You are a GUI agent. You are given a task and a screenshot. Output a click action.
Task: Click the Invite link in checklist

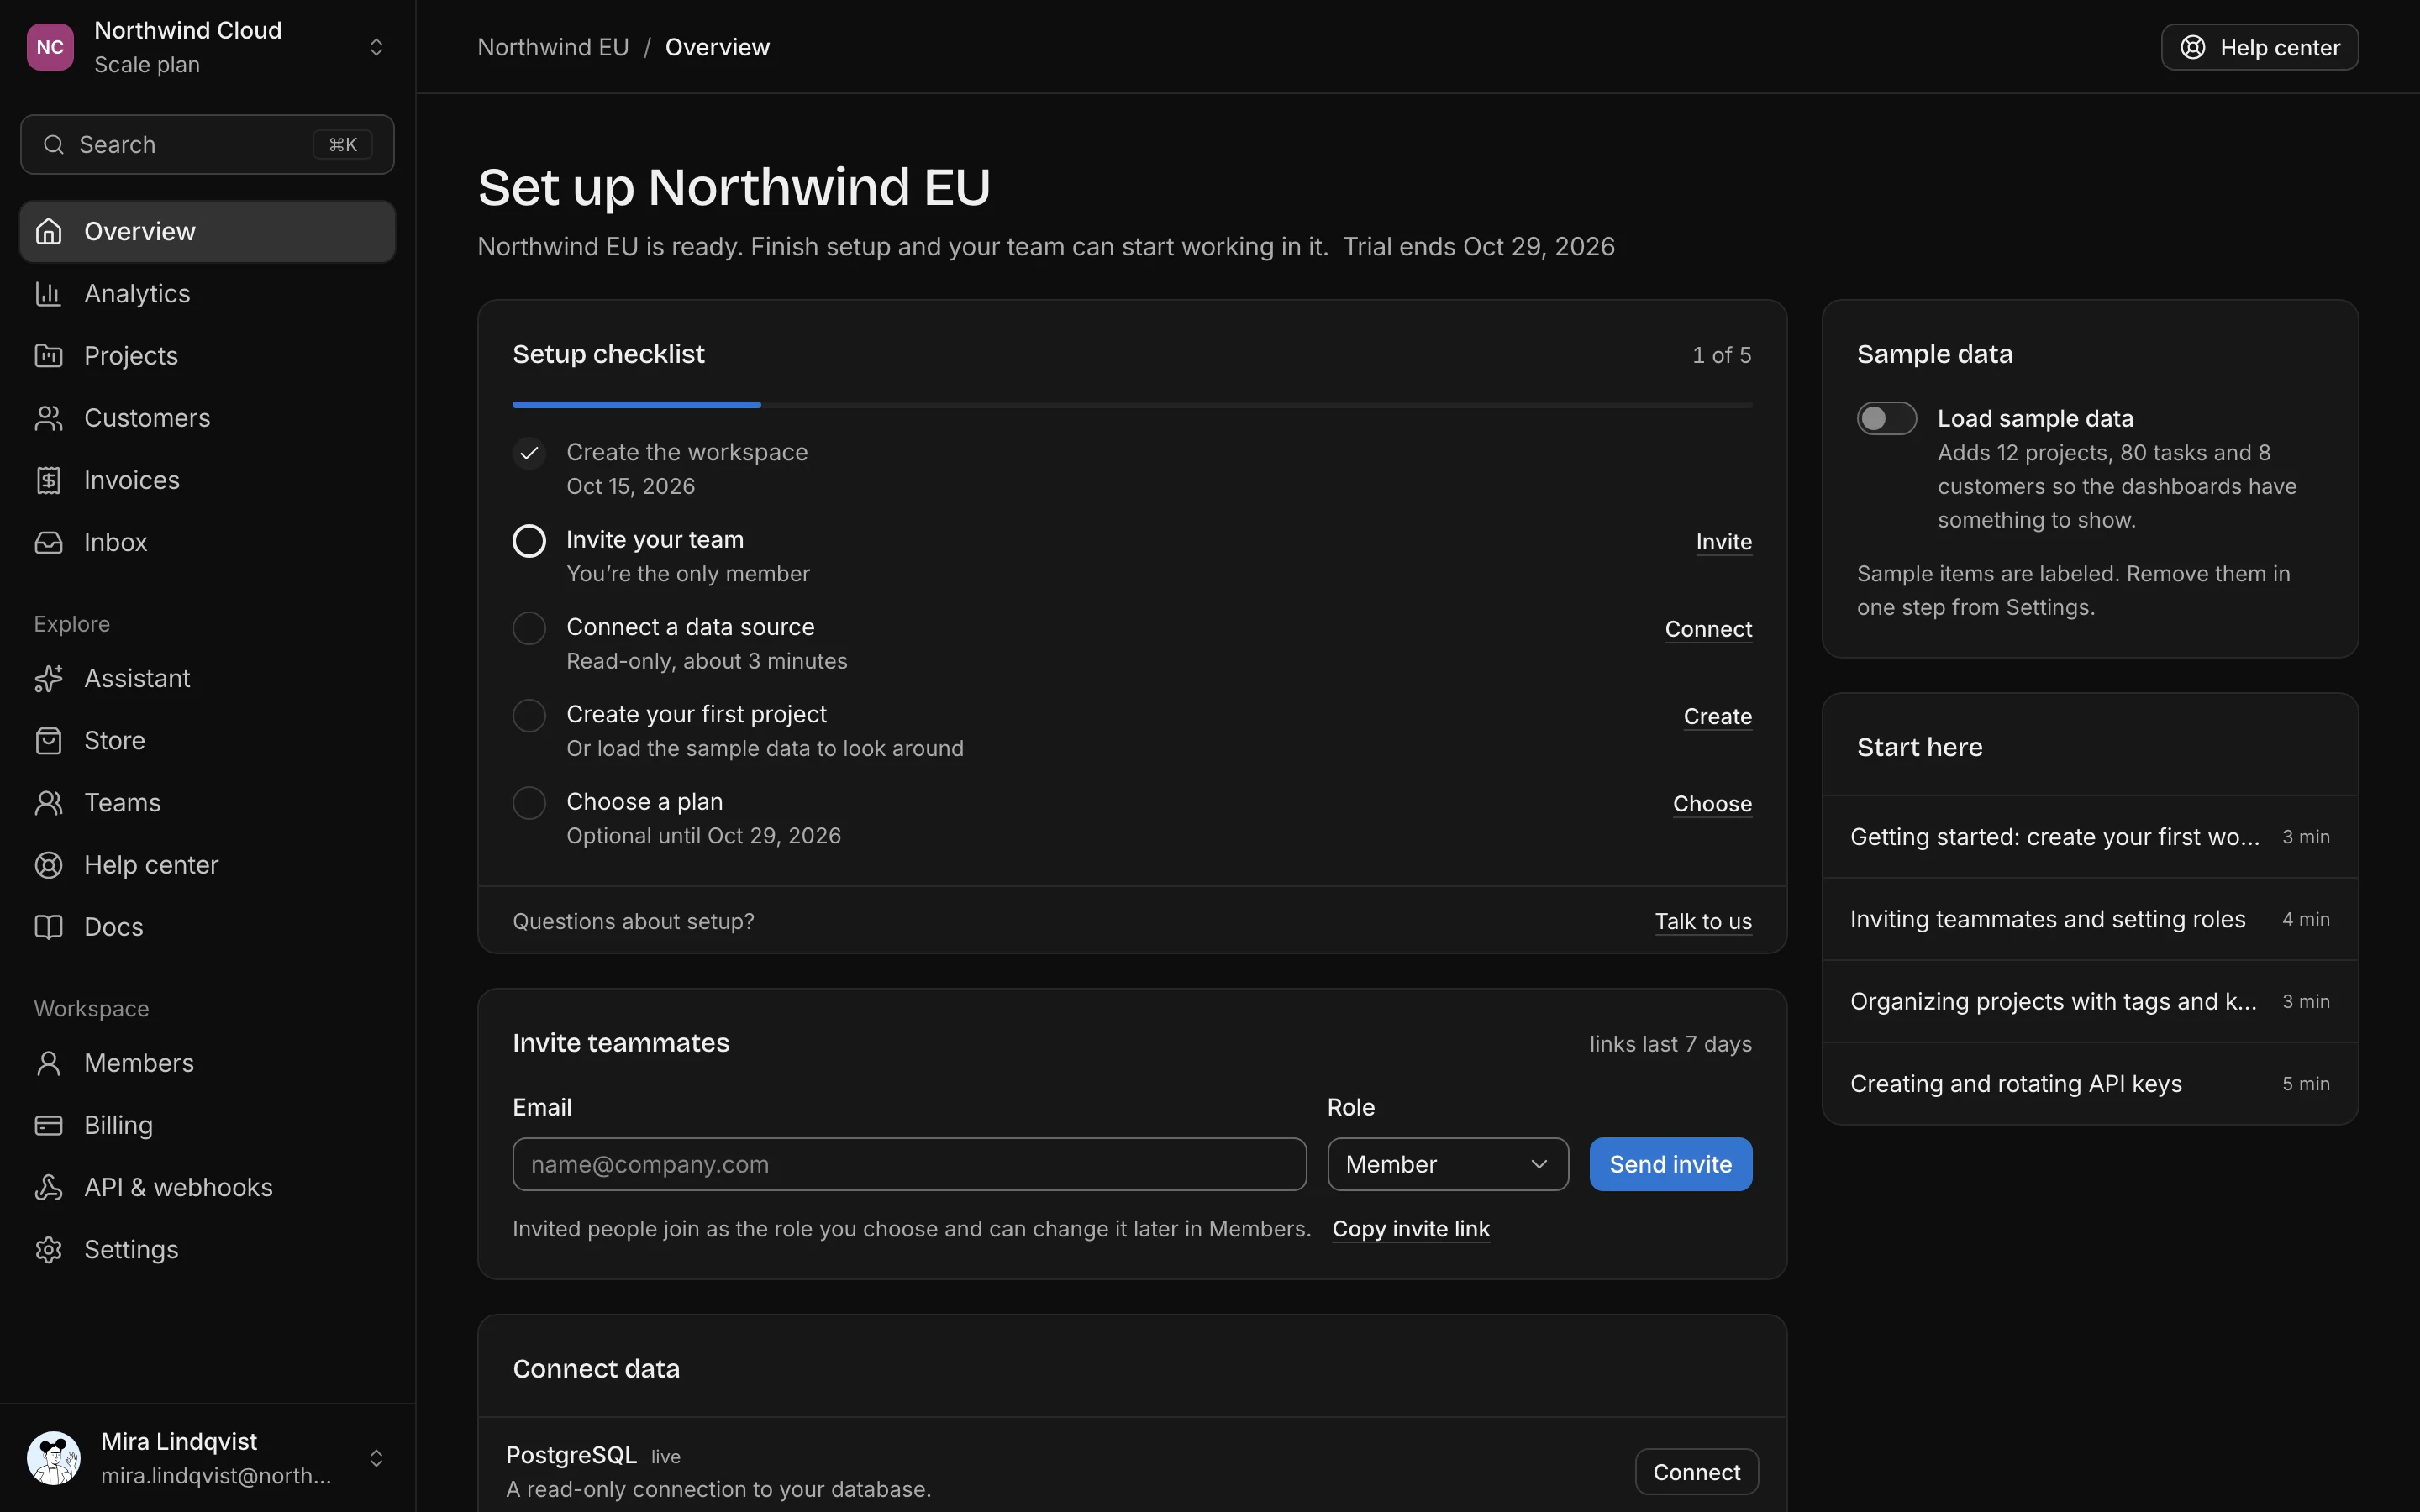click(x=1724, y=542)
